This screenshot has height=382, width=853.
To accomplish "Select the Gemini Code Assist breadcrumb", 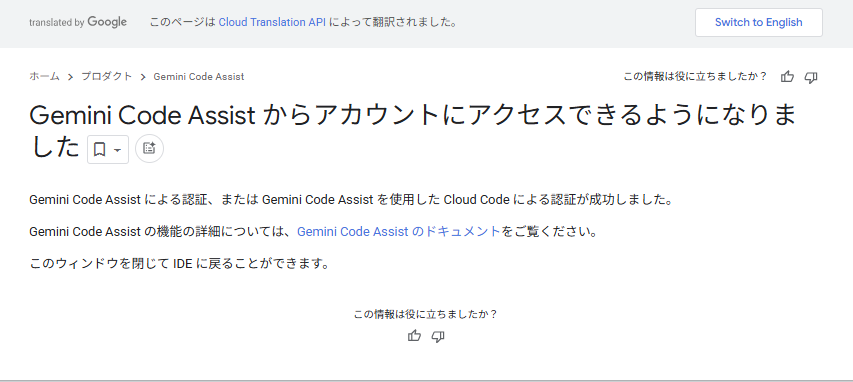I will [199, 77].
